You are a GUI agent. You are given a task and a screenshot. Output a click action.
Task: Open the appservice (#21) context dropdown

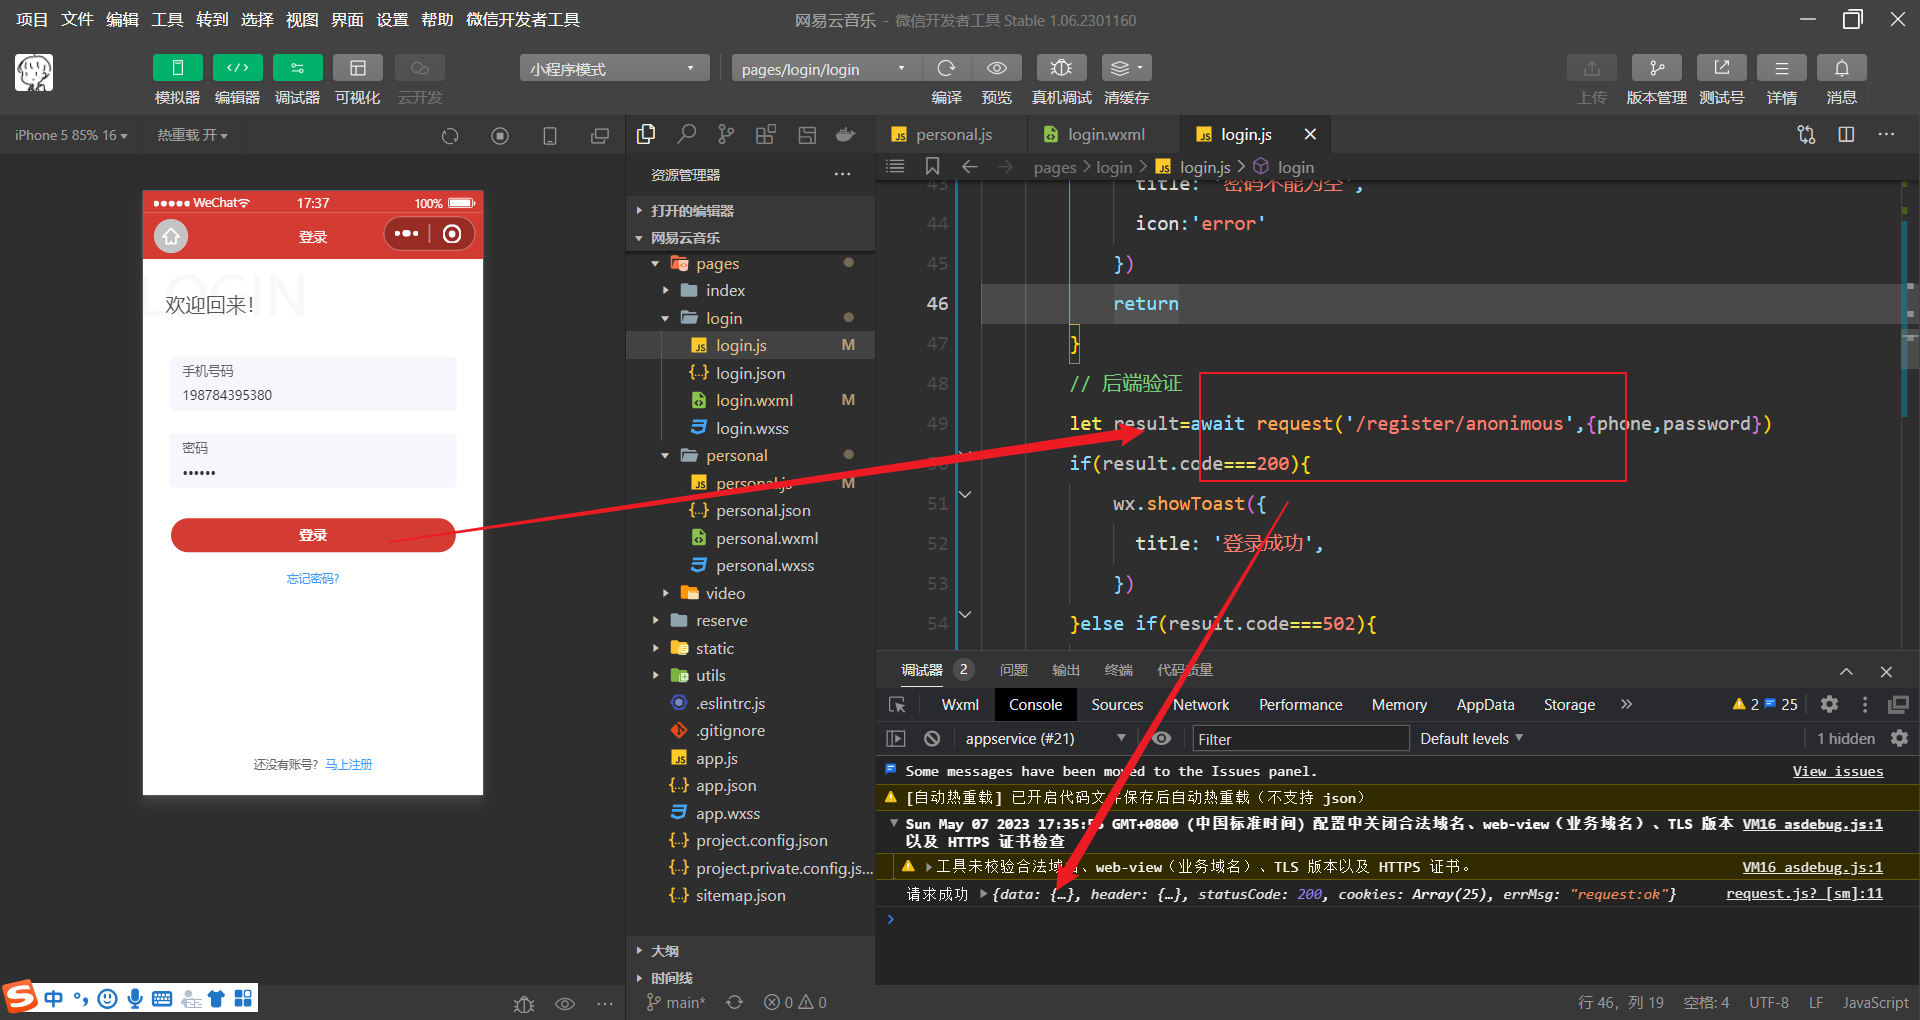point(1044,739)
